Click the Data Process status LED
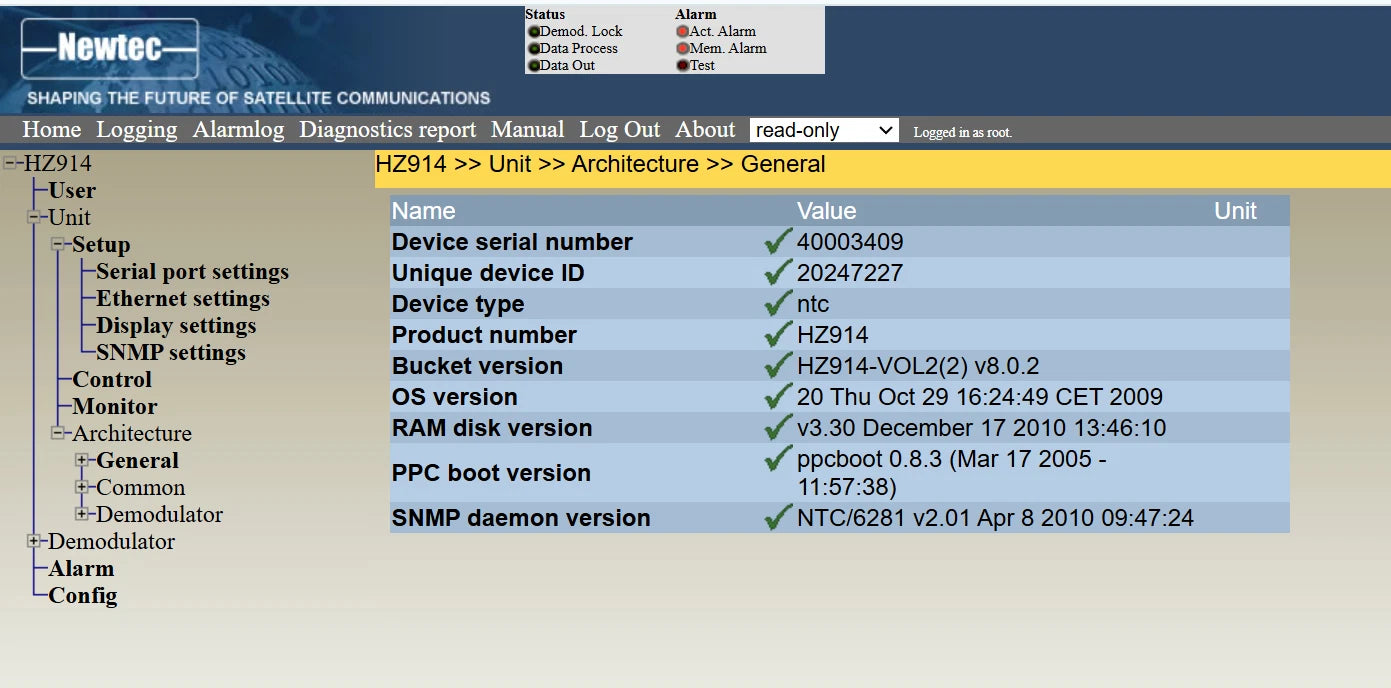Screen dimensions: 1391x688 pyautogui.click(x=534, y=49)
